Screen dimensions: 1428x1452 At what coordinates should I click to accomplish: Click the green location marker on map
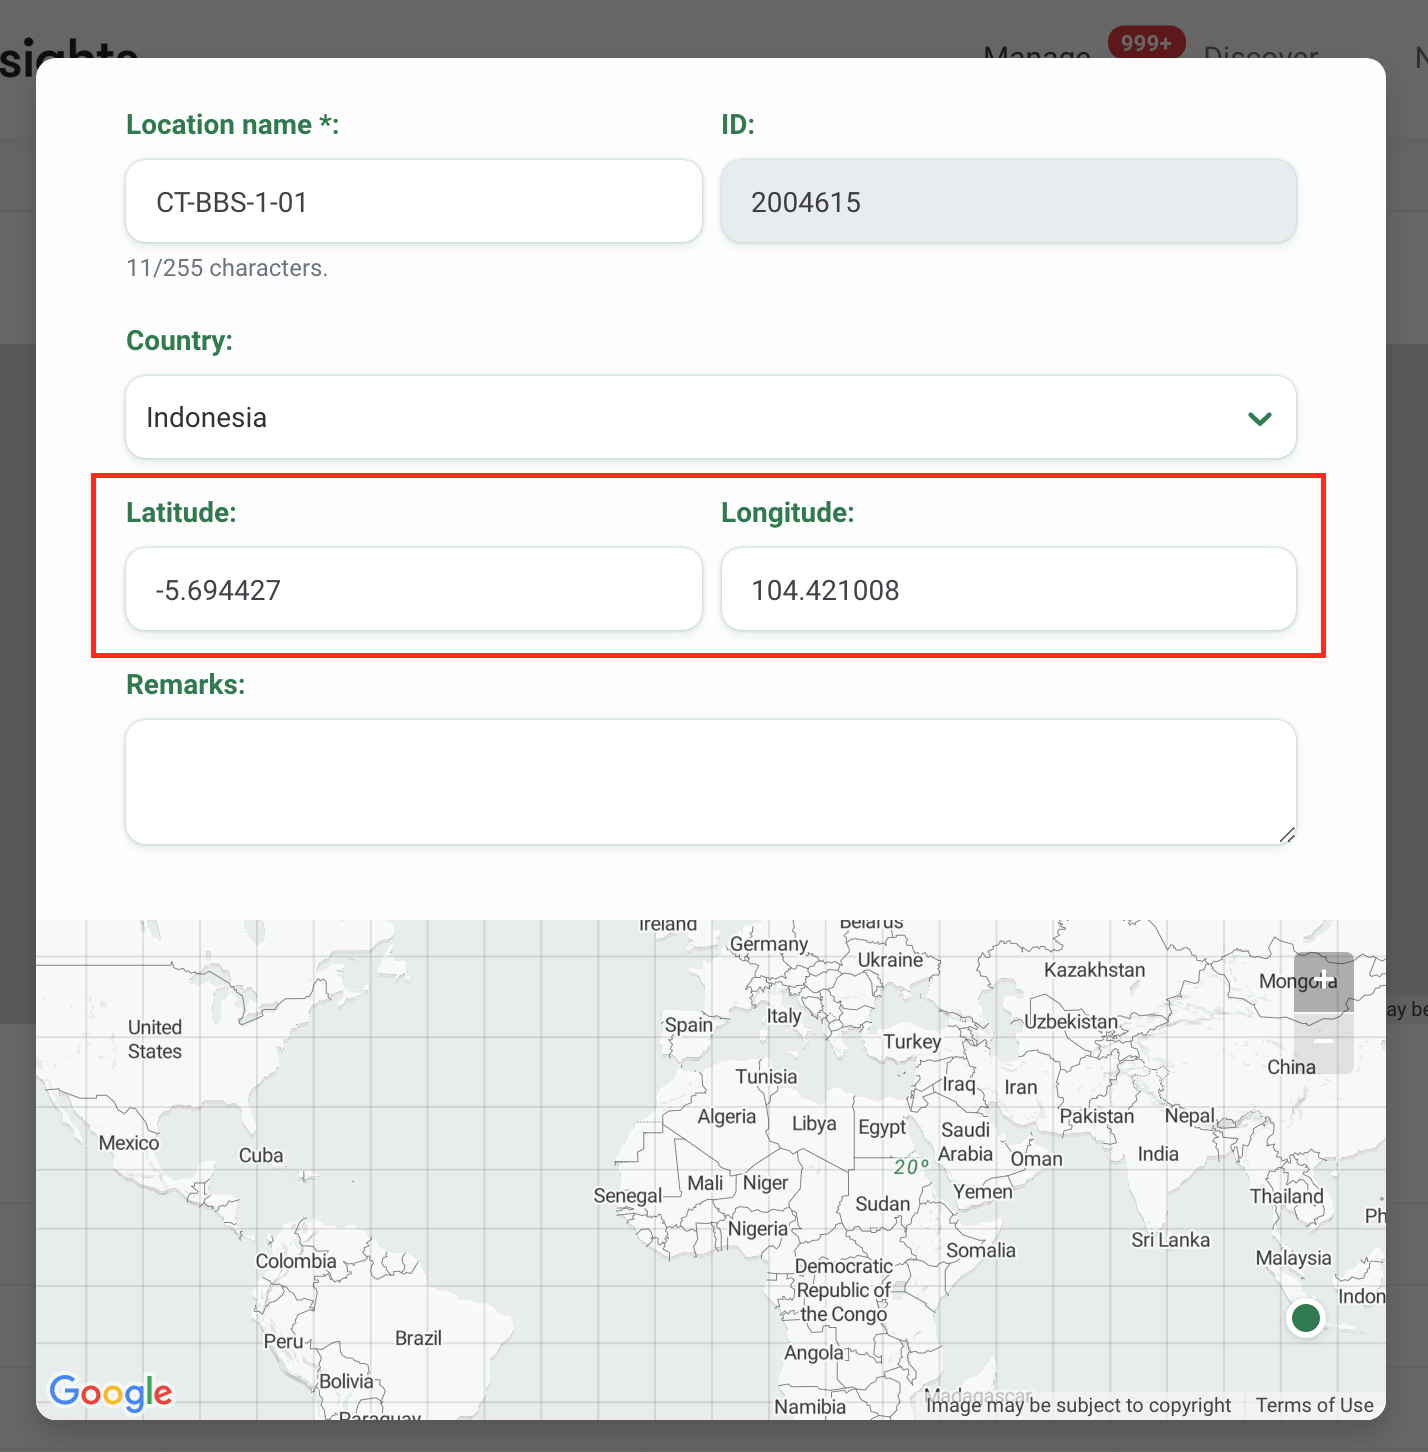pyautogui.click(x=1306, y=1318)
